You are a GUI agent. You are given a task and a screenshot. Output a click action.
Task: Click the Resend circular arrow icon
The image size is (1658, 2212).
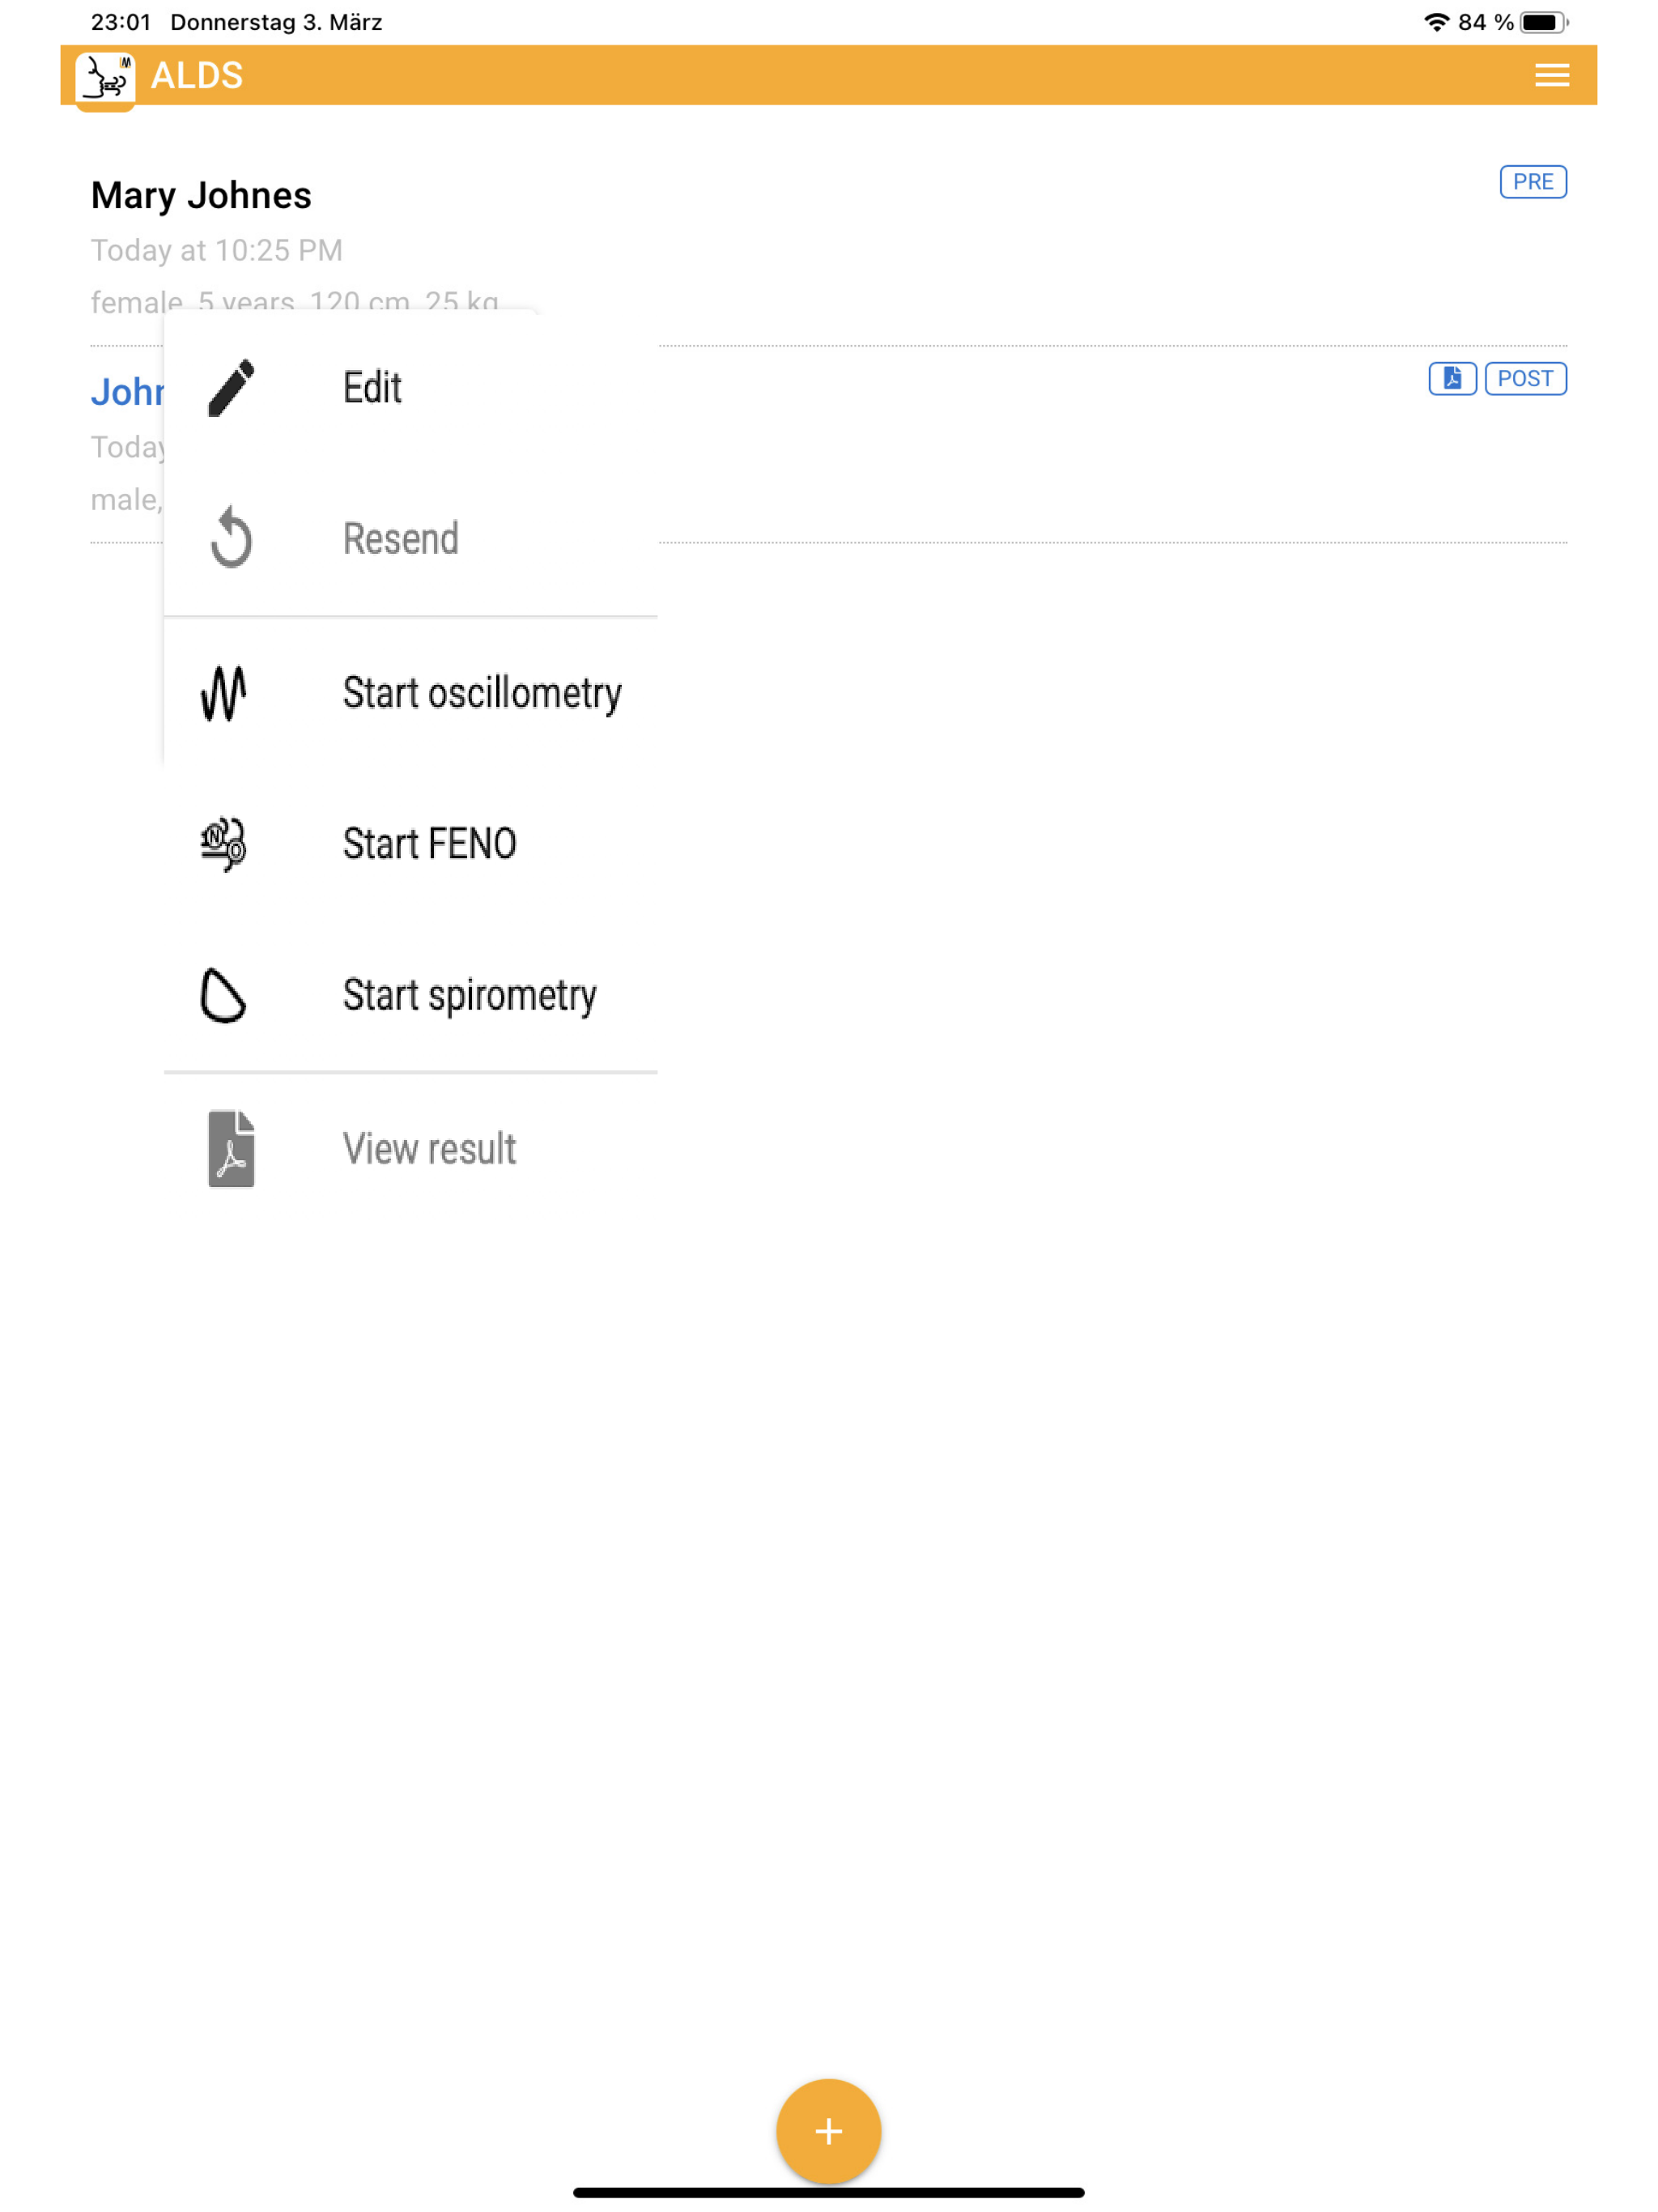[x=231, y=538]
